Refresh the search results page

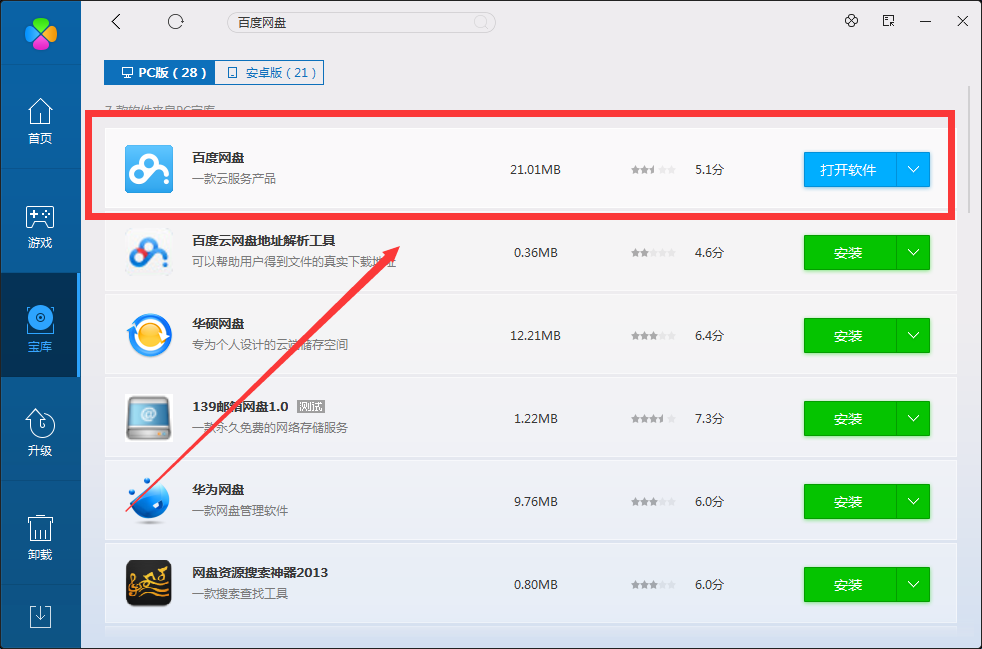pos(175,22)
